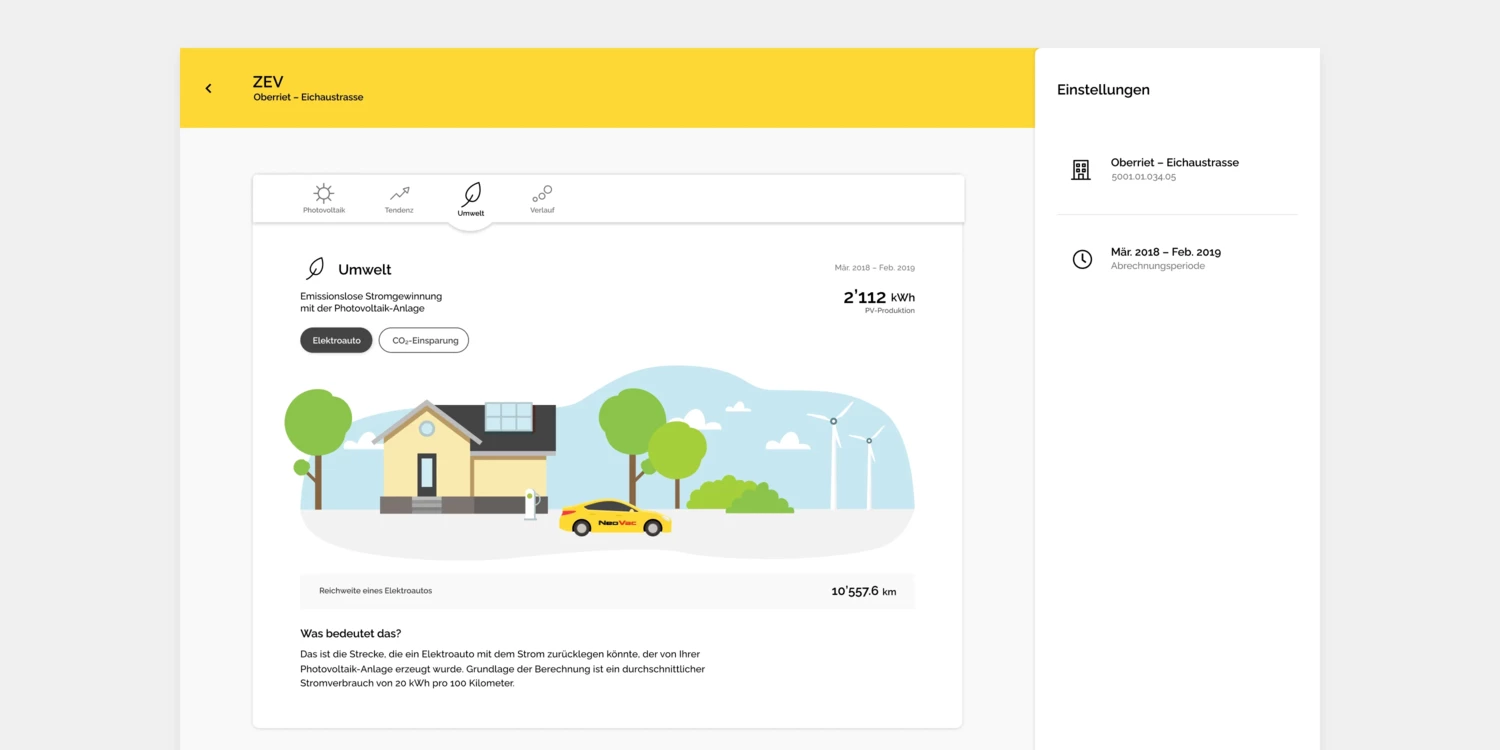The width and height of the screenshot is (1500, 750).
Task: Click the wind turbines in illustration
Action: point(848,456)
